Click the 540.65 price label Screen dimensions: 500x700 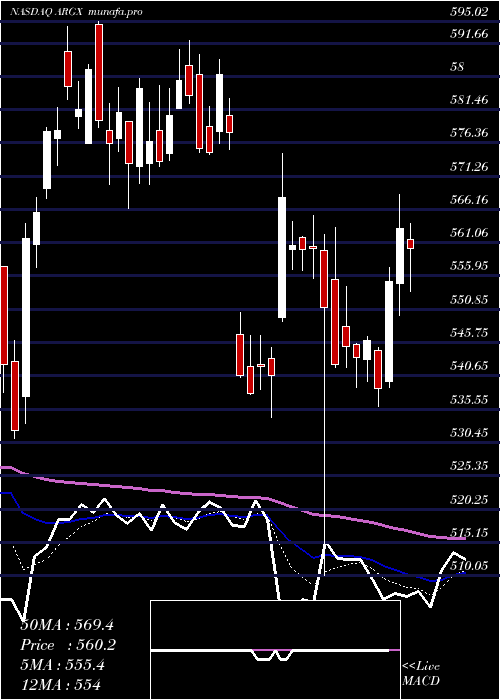pyautogui.click(x=468, y=366)
